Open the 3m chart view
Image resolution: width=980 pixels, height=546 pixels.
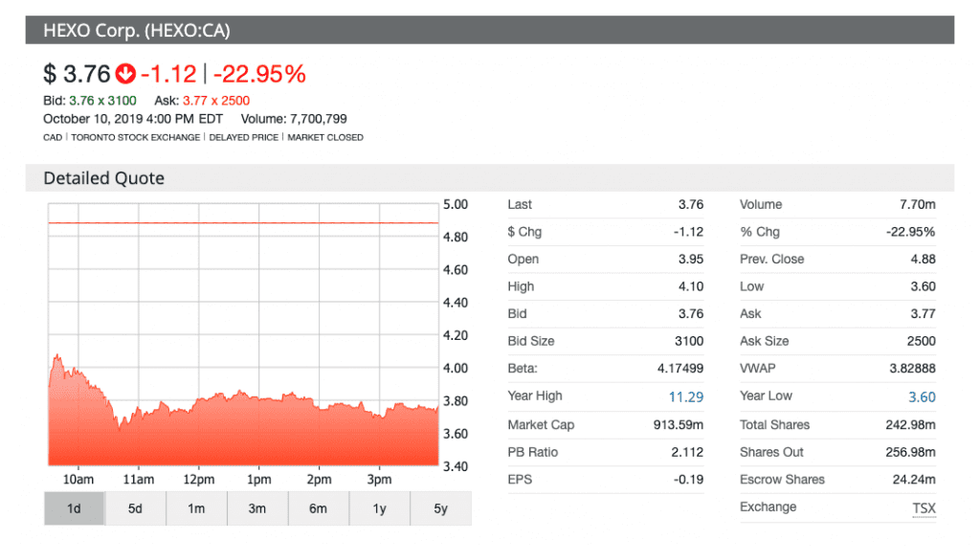pyautogui.click(x=257, y=508)
